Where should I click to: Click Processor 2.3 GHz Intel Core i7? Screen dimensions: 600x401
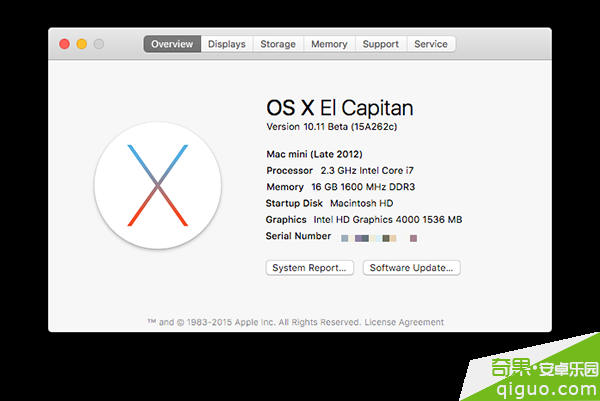click(x=340, y=171)
